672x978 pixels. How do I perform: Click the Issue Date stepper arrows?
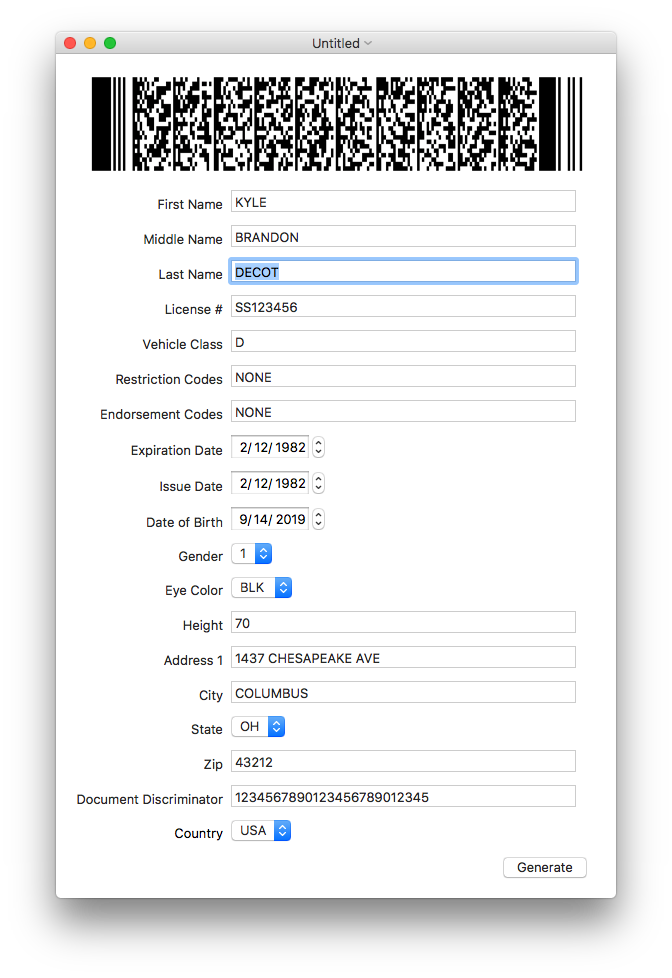[318, 483]
